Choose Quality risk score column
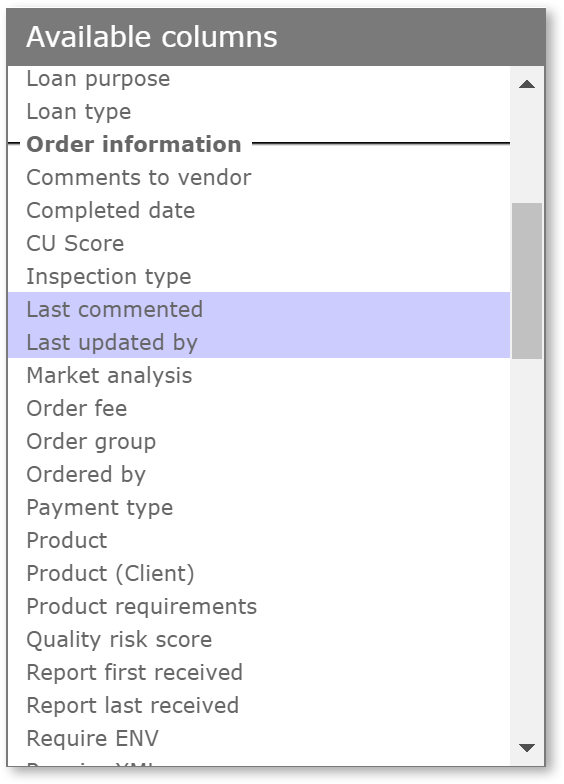Viewport: 564px width, 784px height. click(259, 640)
